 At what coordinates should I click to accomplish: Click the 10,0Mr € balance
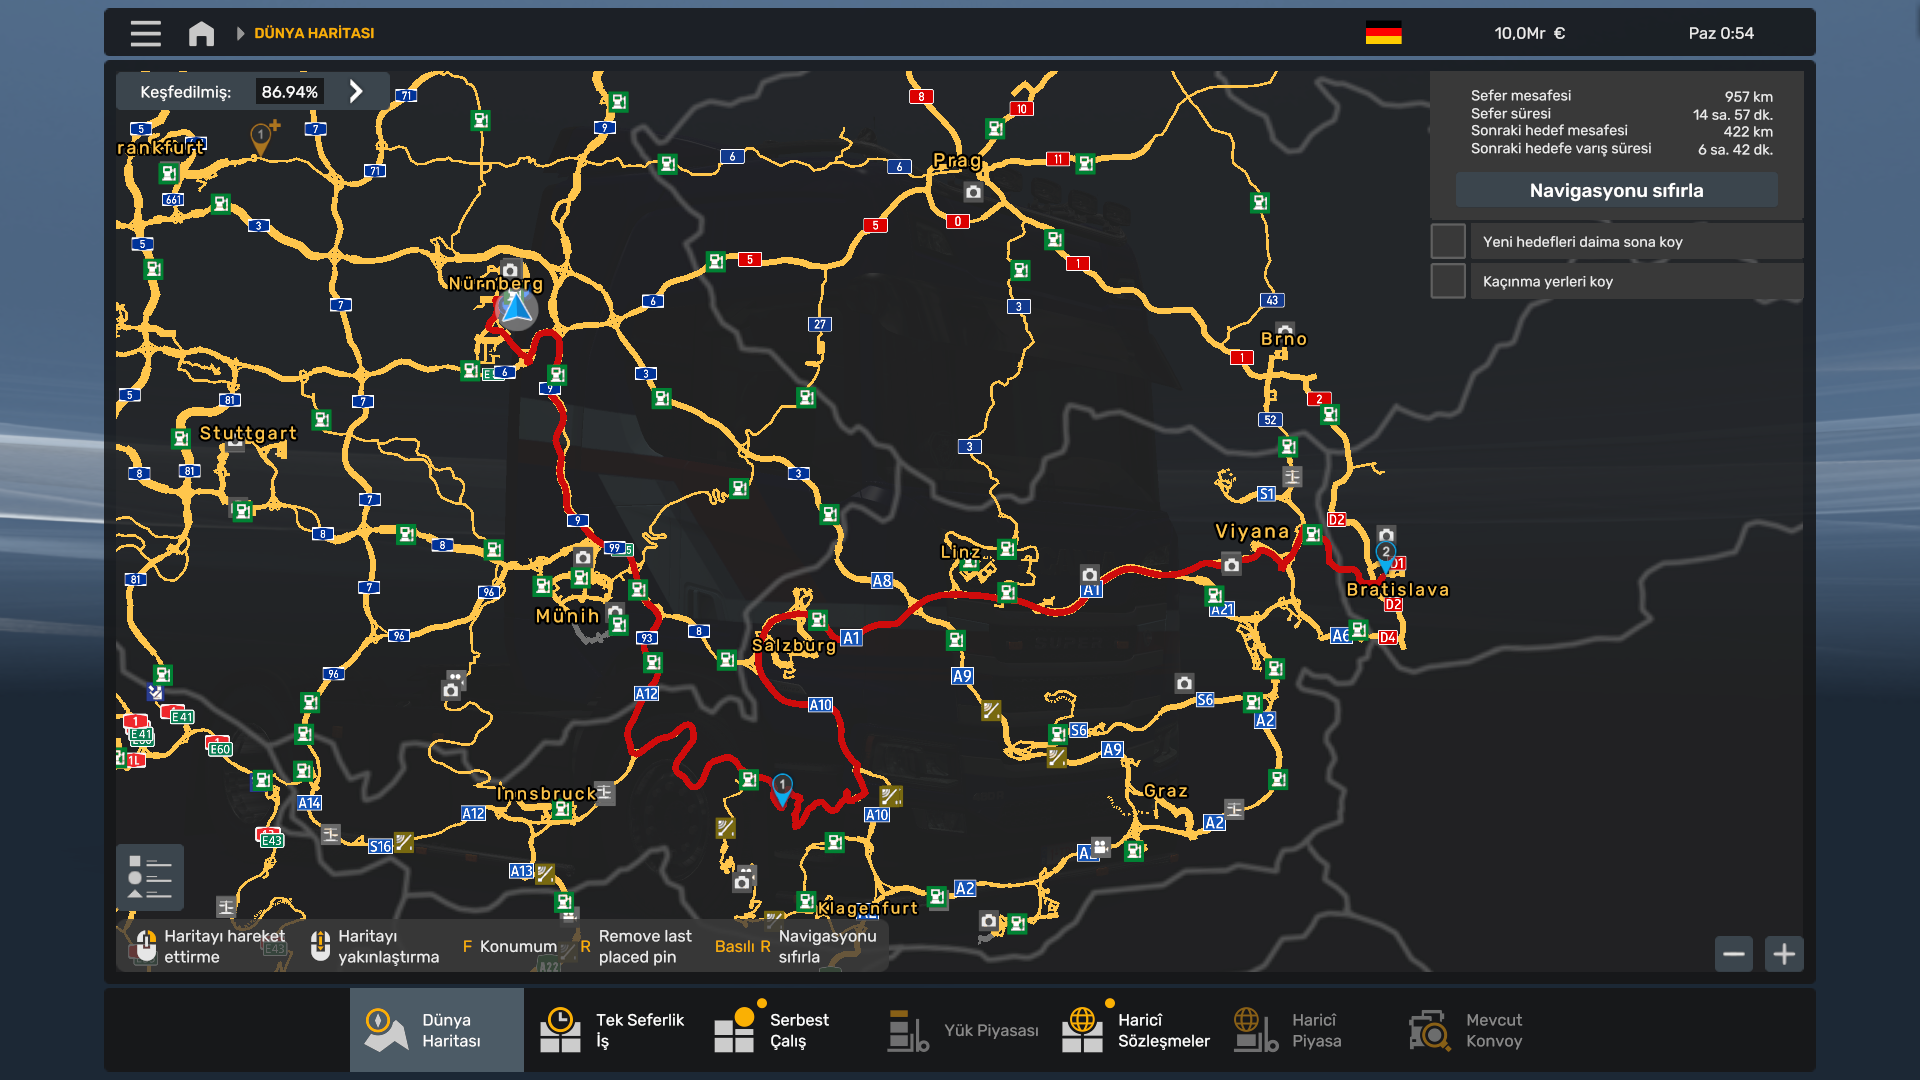tap(1529, 33)
